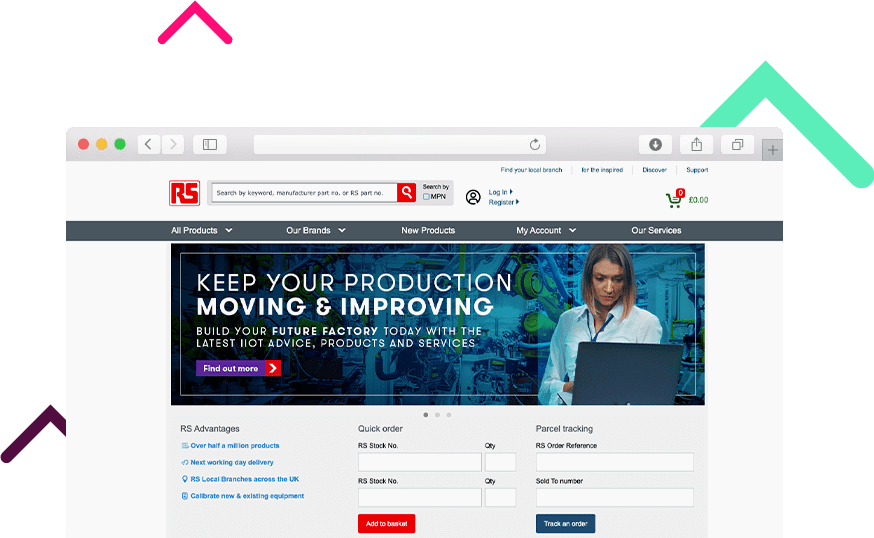Click the red basket count badge
Image resolution: width=874 pixels, height=538 pixels.
(x=680, y=193)
